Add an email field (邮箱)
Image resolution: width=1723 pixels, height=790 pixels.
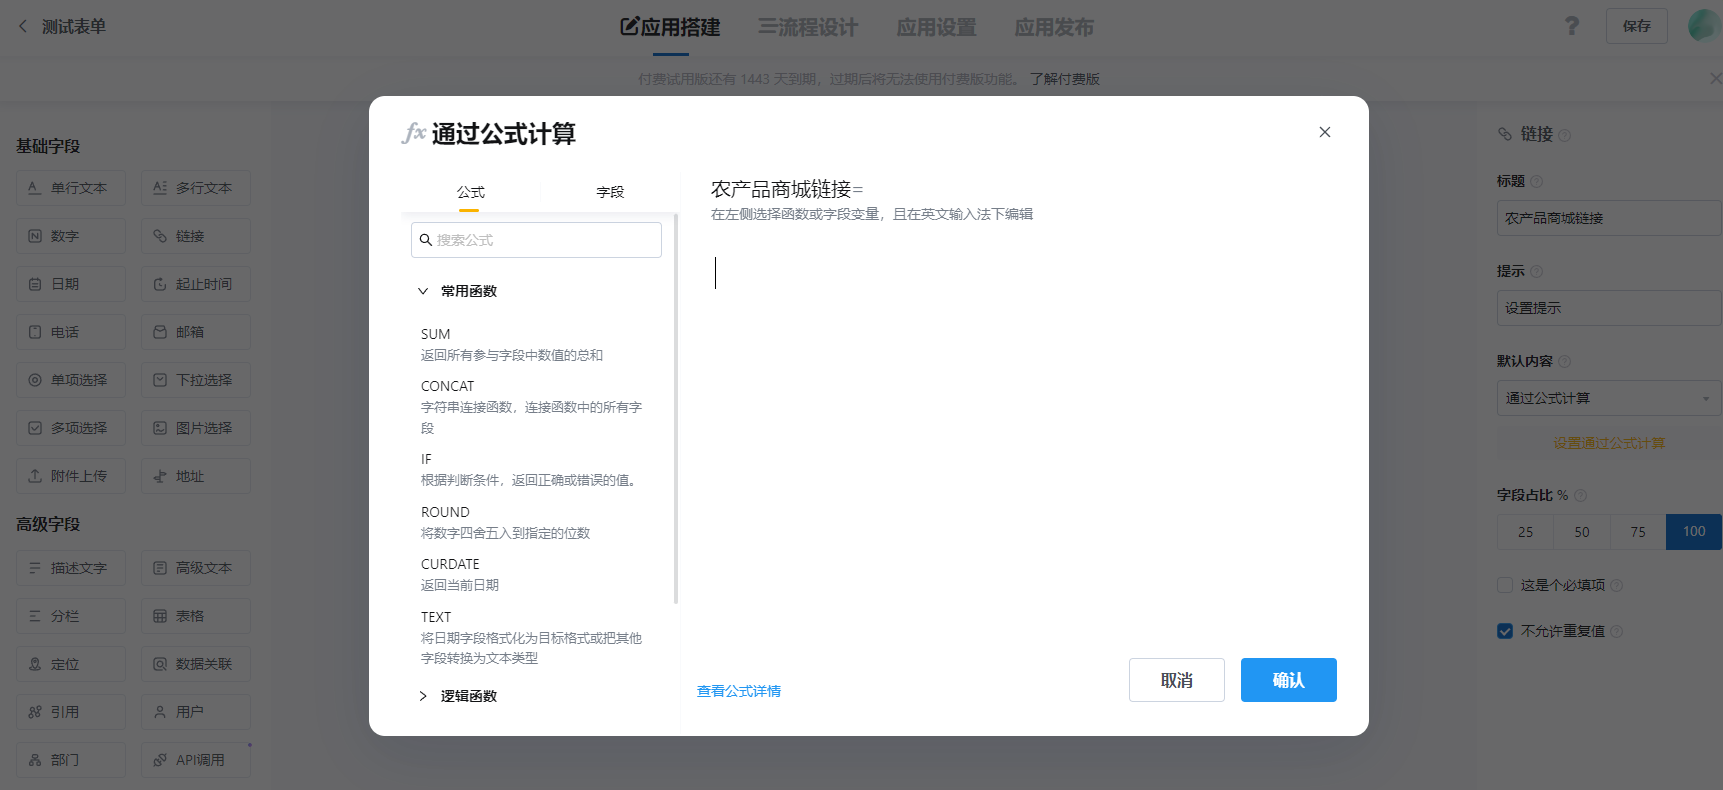point(196,332)
